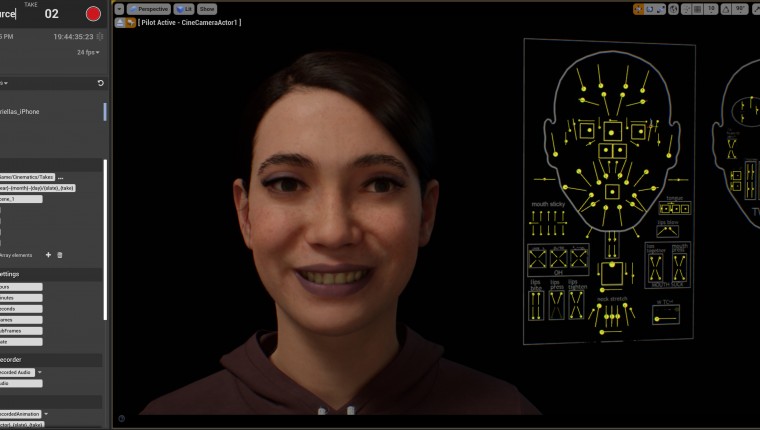Open the Perspective view menu
The width and height of the screenshot is (760, 430).
[x=149, y=9]
